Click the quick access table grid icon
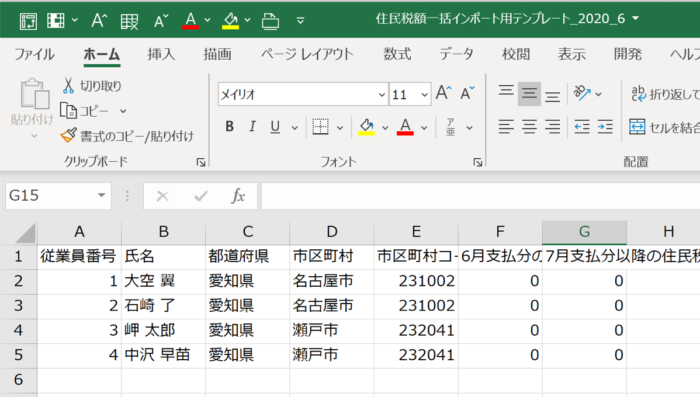Image resolution: width=700 pixels, height=397 pixels. click(x=129, y=21)
